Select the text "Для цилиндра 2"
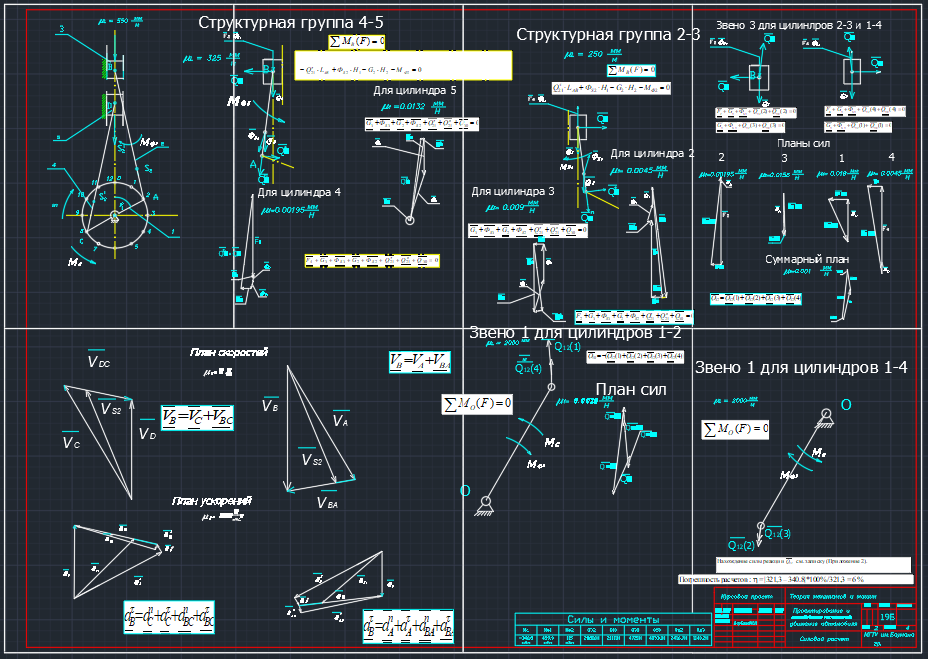This screenshot has width=928, height=659. (652, 153)
